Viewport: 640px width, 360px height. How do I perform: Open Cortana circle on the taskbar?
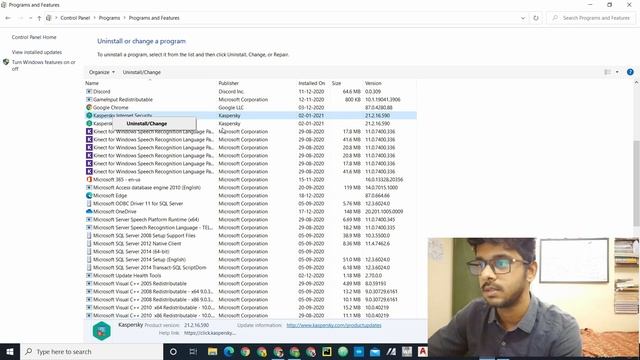[x=173, y=351]
